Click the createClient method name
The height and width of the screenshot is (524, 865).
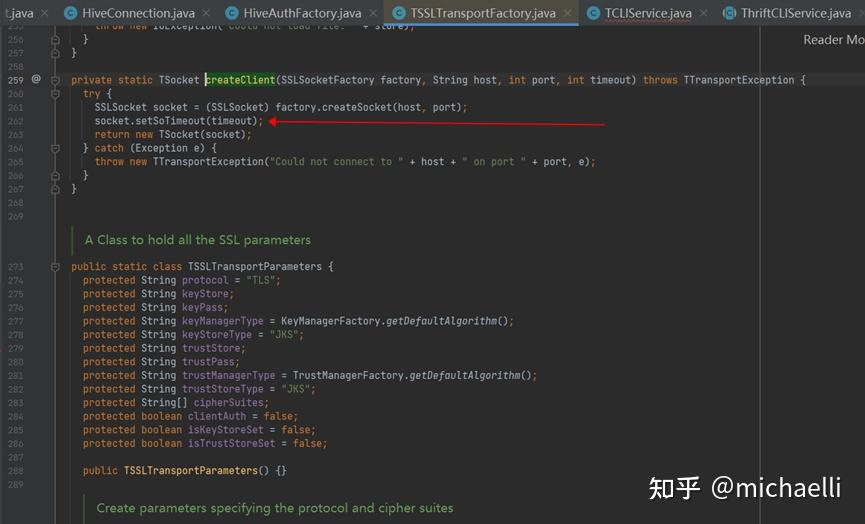click(240, 80)
